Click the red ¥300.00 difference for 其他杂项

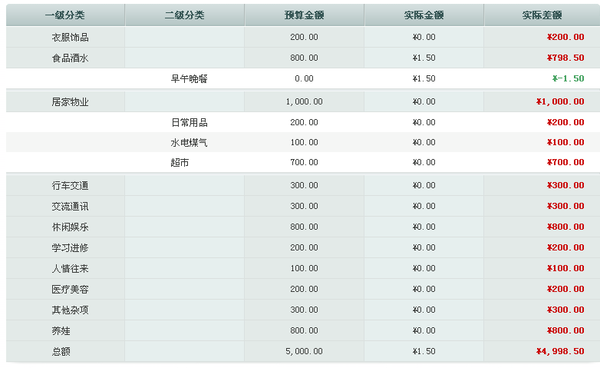[566, 309]
